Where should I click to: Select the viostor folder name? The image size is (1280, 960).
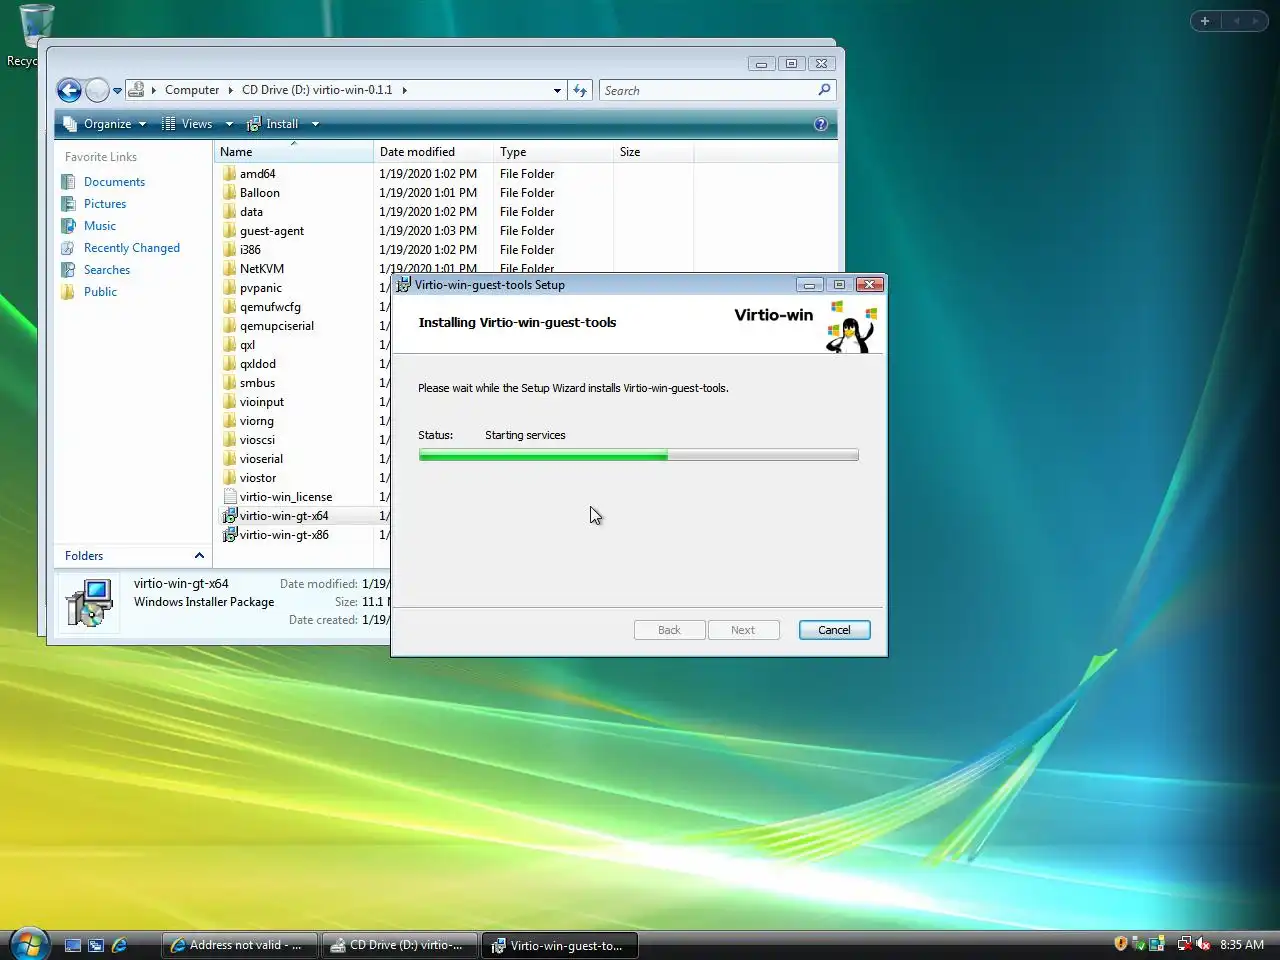tap(258, 478)
